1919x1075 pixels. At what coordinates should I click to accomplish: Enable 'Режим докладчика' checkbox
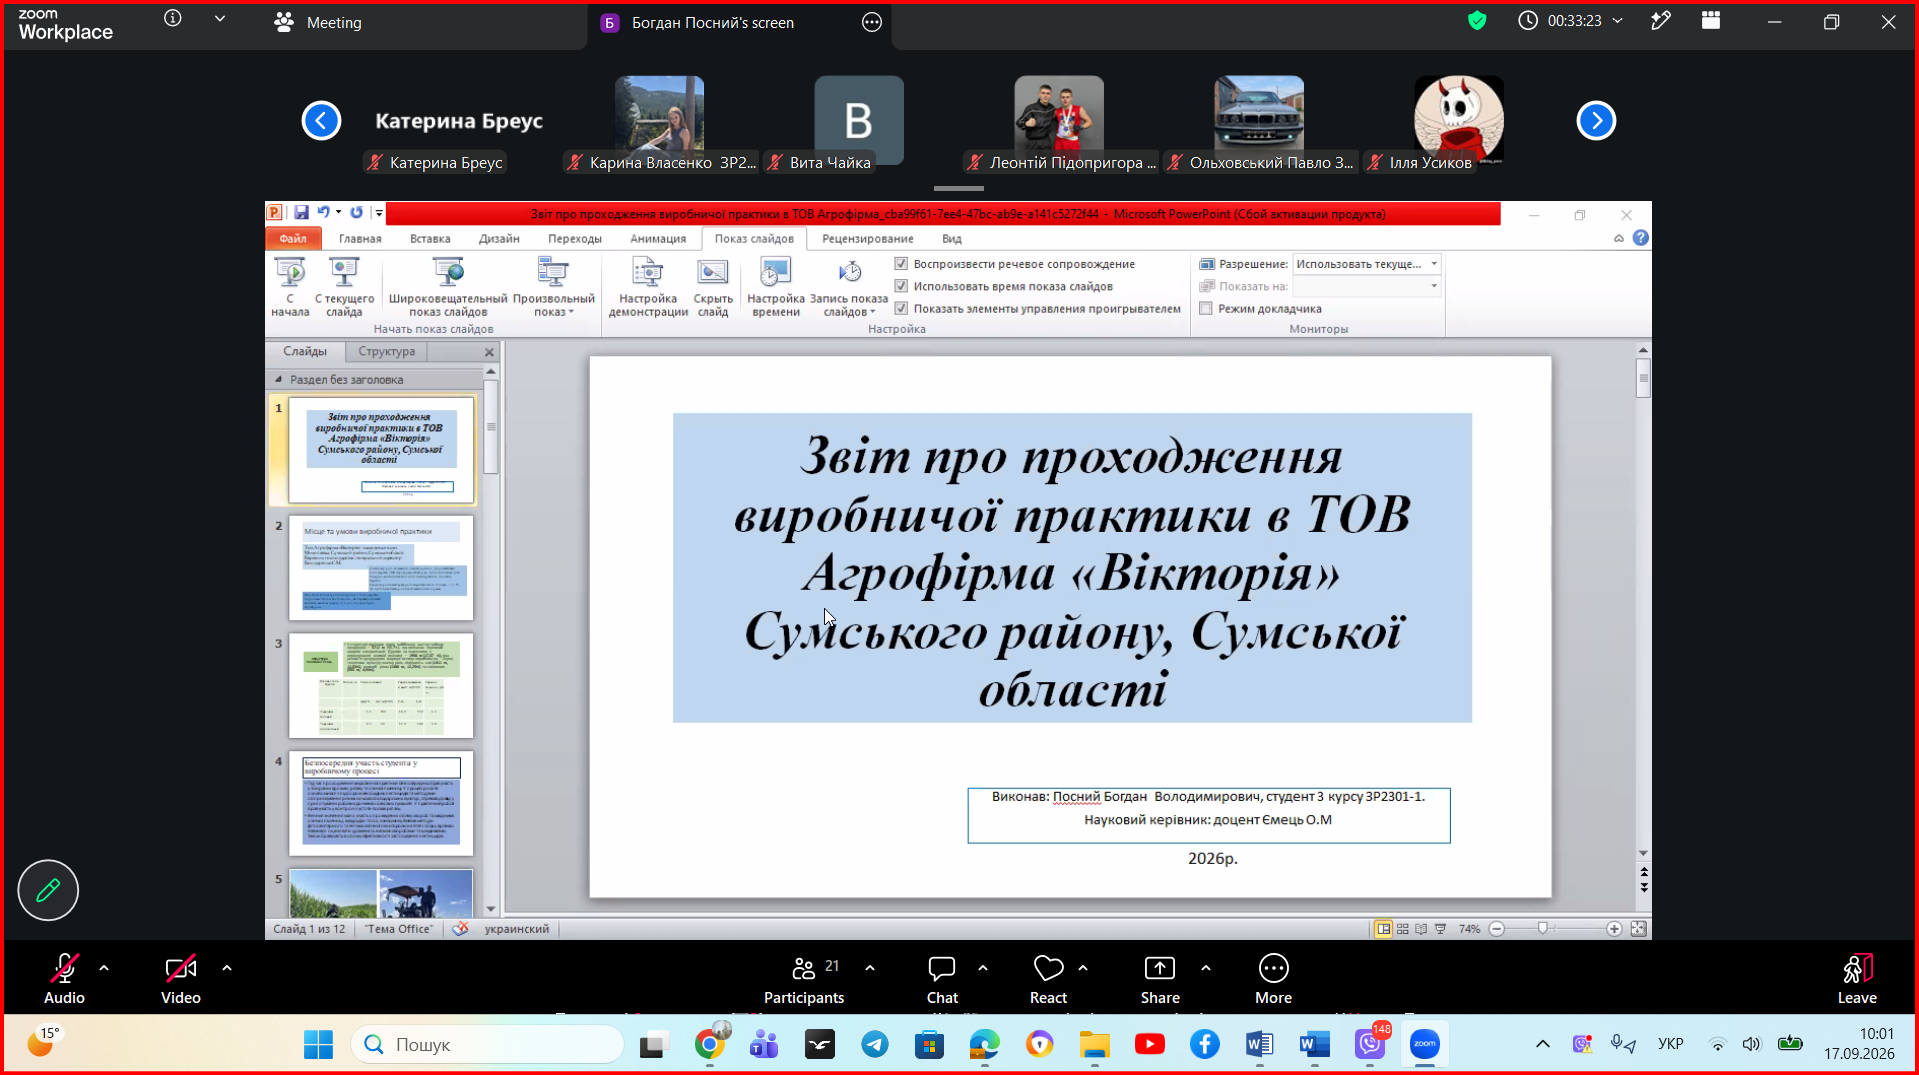[x=1206, y=308]
